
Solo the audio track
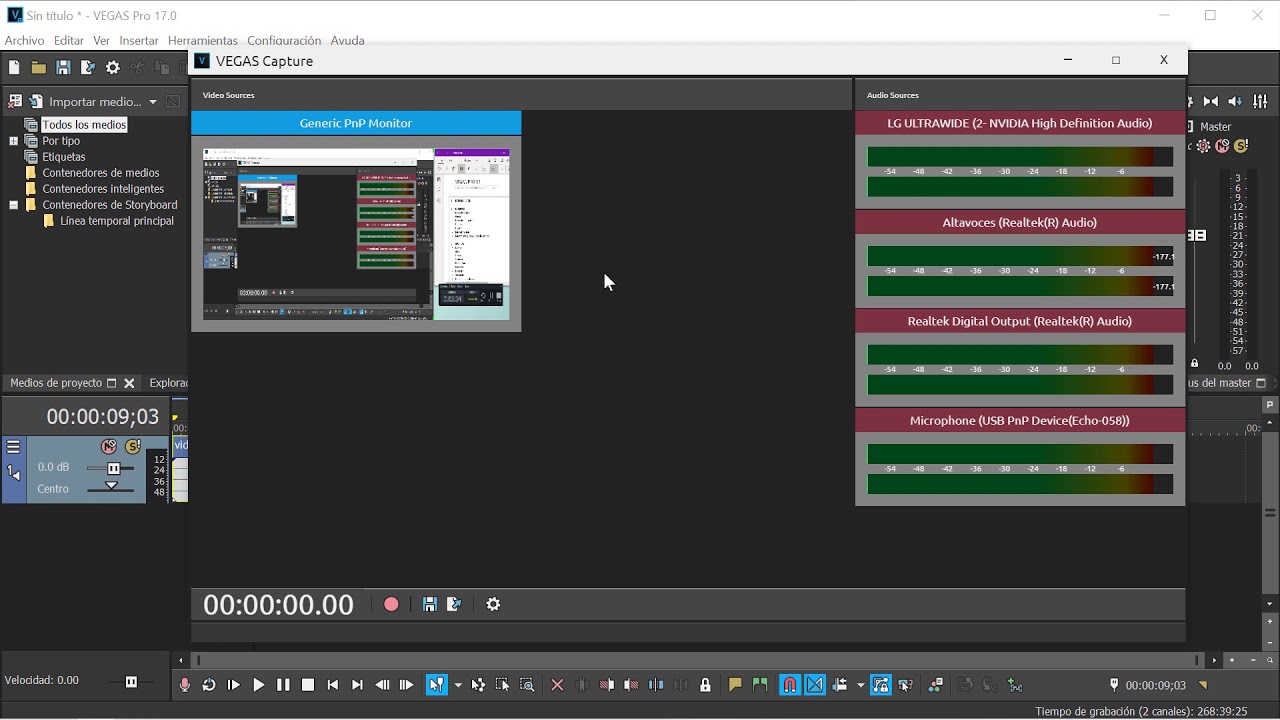132,446
